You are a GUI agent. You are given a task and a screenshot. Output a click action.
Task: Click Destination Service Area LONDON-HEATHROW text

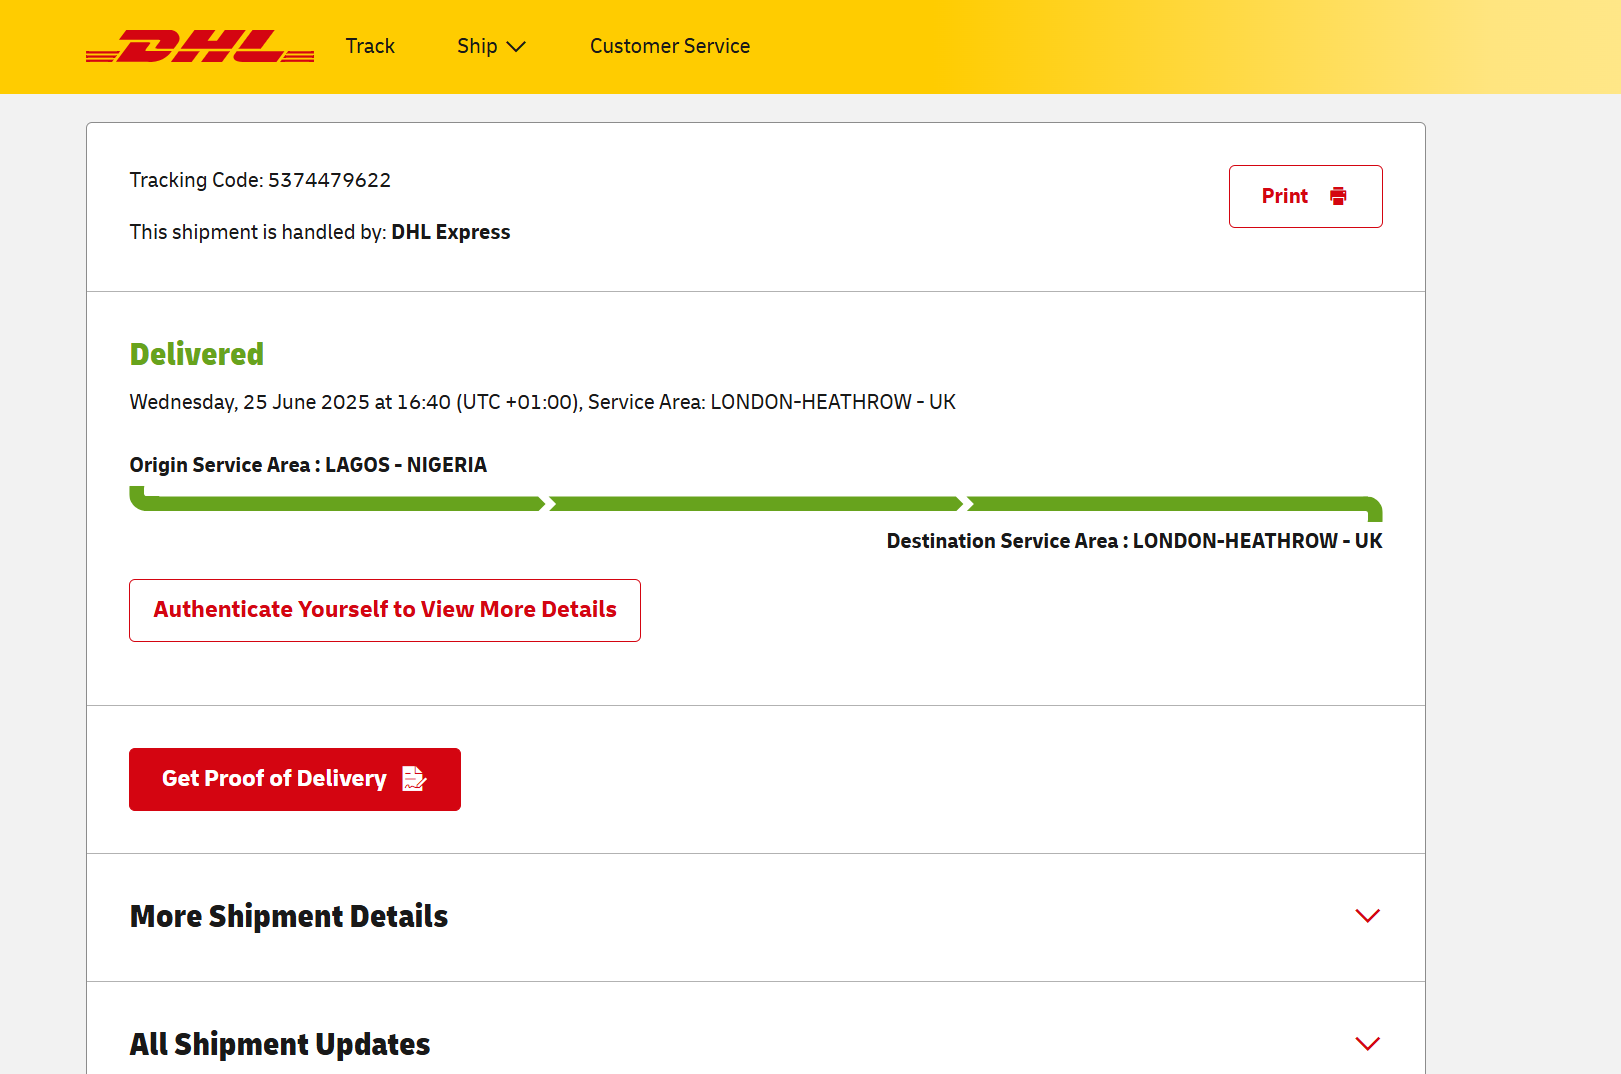(x=1134, y=541)
